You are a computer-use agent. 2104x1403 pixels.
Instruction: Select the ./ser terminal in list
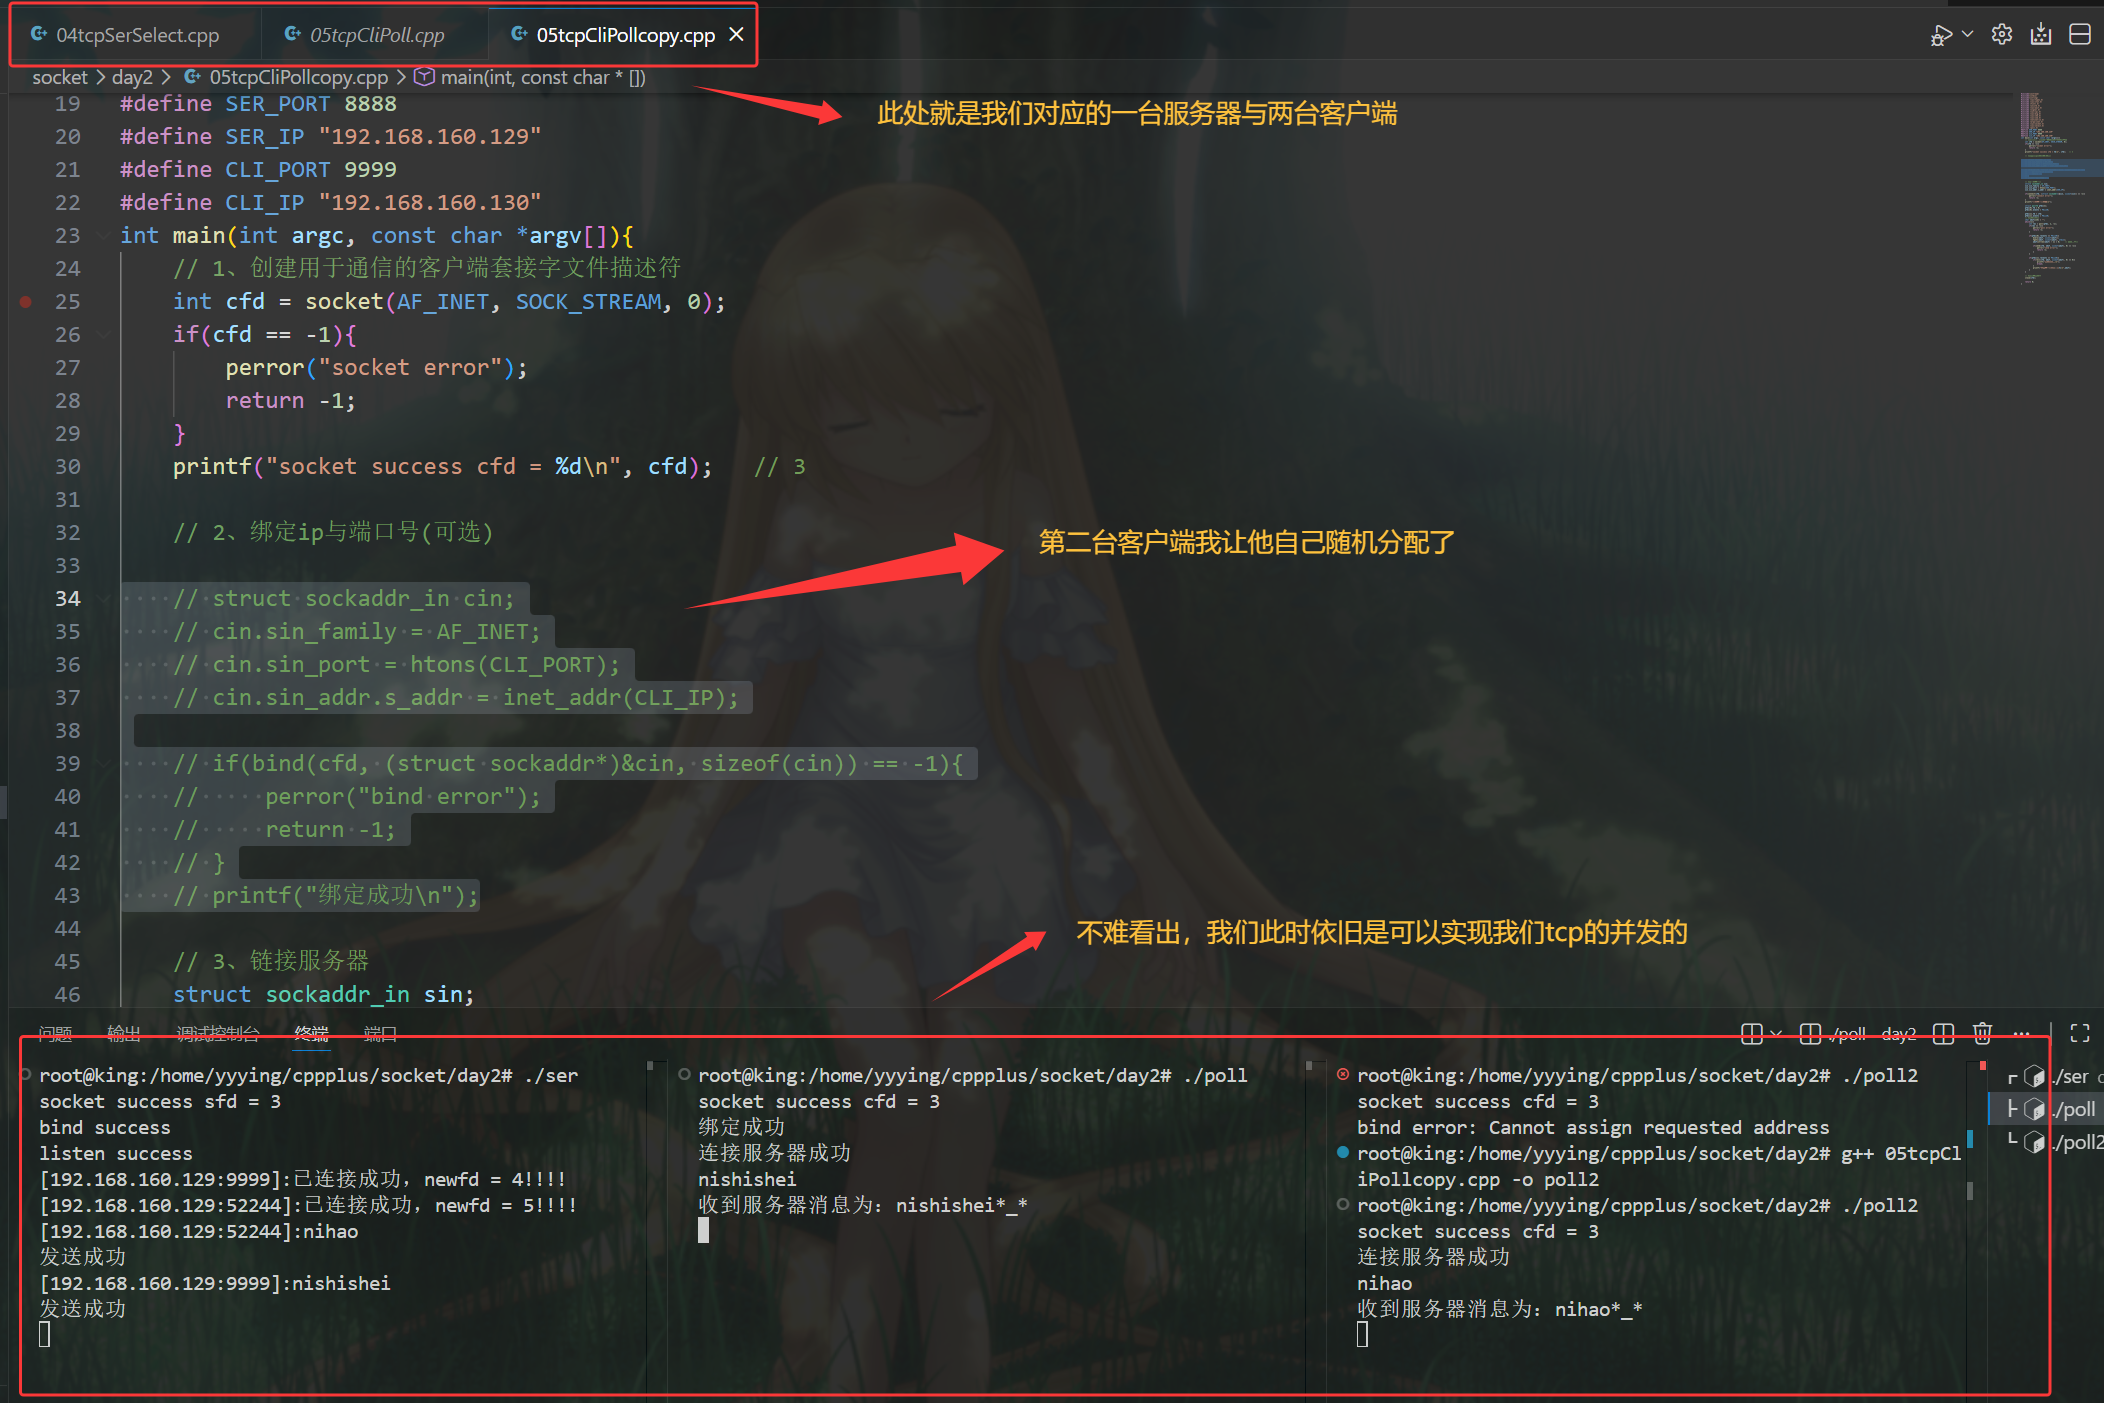click(2068, 1077)
